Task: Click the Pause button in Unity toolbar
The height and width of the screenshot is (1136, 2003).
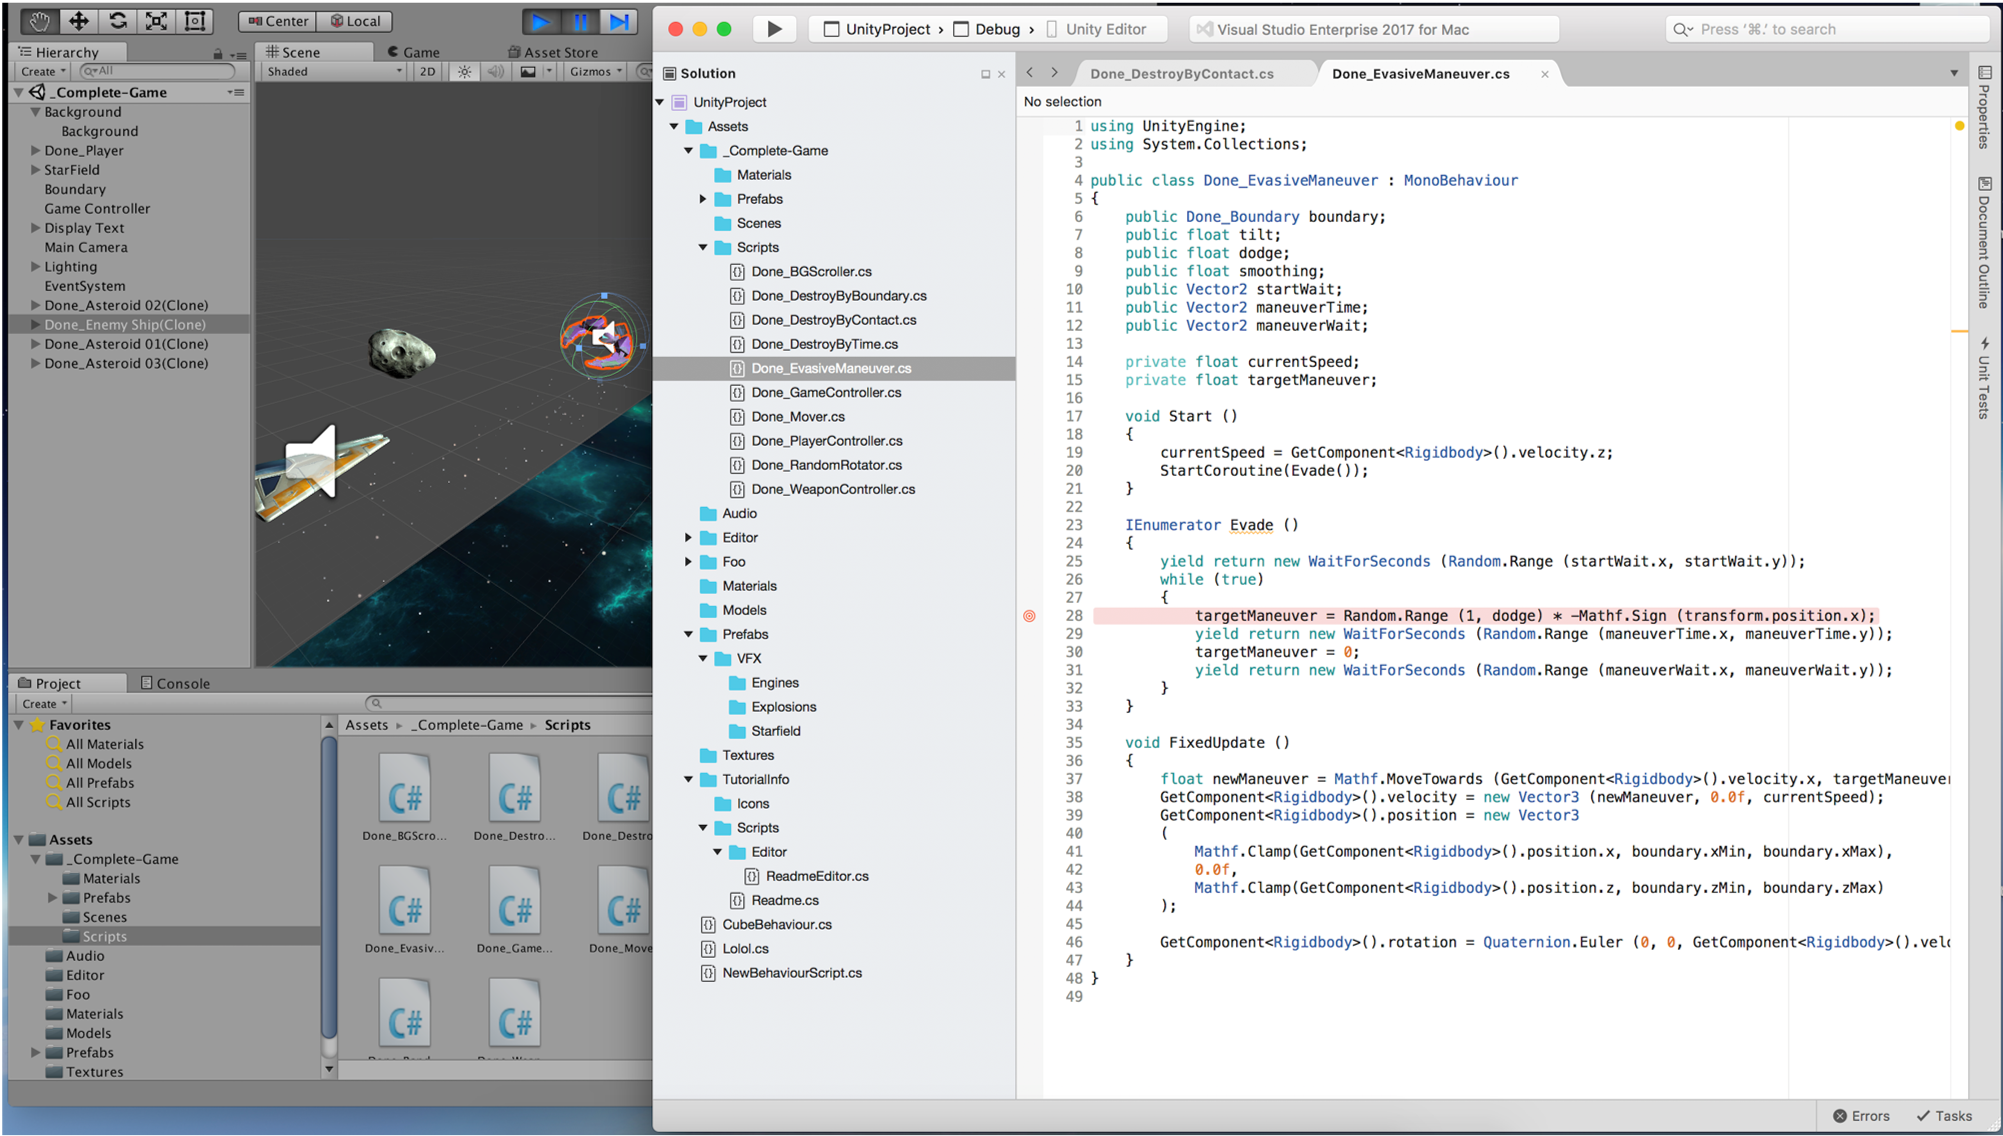Action: [x=582, y=19]
